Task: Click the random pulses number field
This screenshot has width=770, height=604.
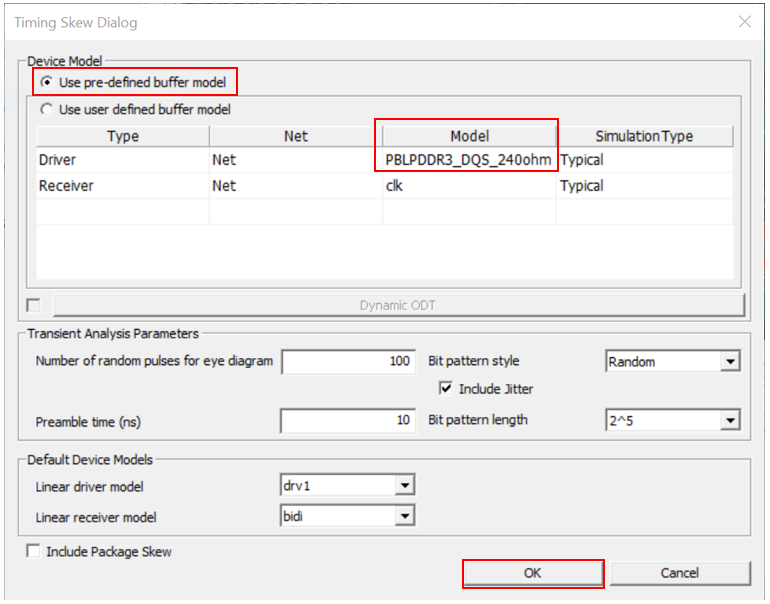Action: 348,362
